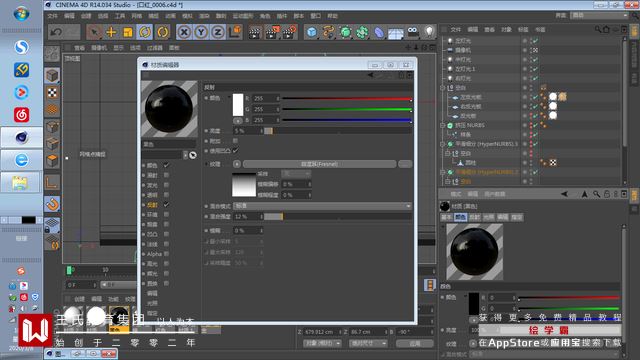Switch to Polygons mode orange cube
This screenshot has width=640, height=360.
click(x=52, y=160)
